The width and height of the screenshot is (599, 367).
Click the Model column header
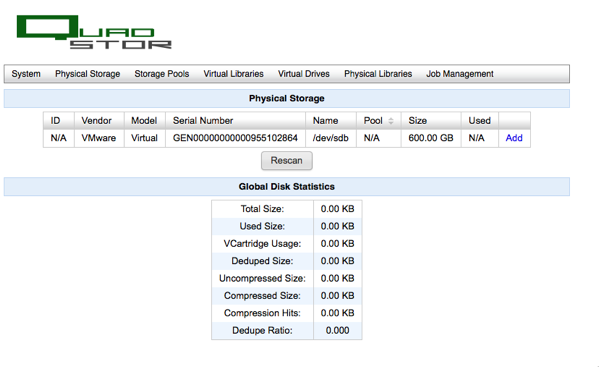click(x=144, y=121)
